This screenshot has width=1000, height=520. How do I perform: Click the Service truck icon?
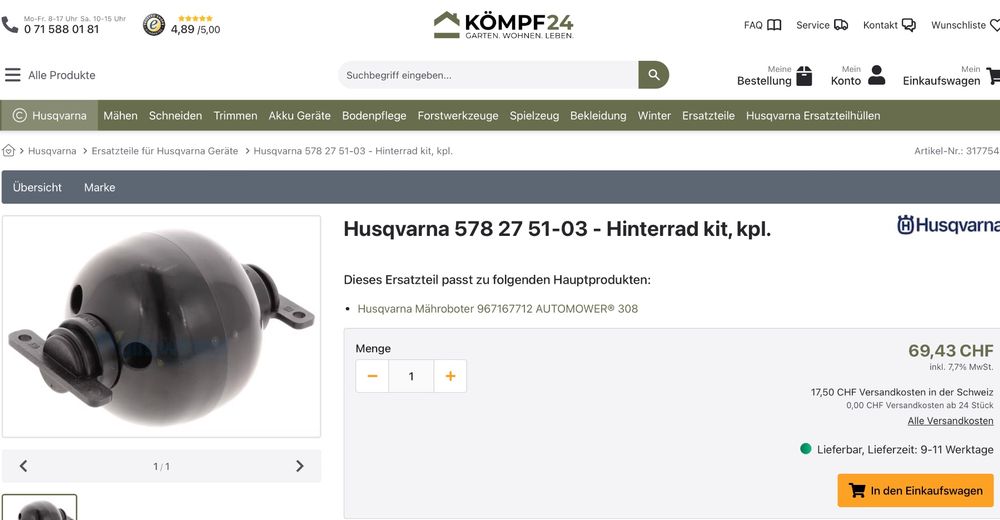pos(841,25)
